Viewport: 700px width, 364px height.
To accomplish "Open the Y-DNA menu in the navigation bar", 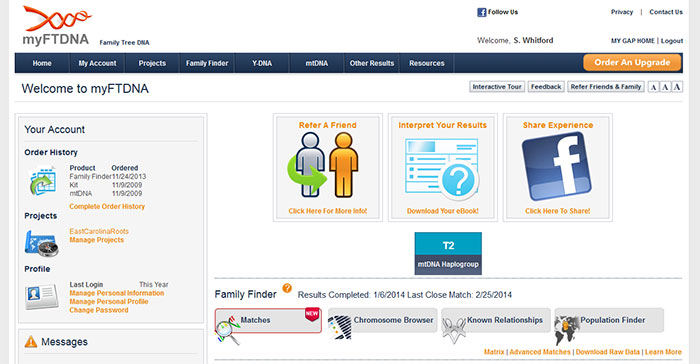I will coord(262,63).
